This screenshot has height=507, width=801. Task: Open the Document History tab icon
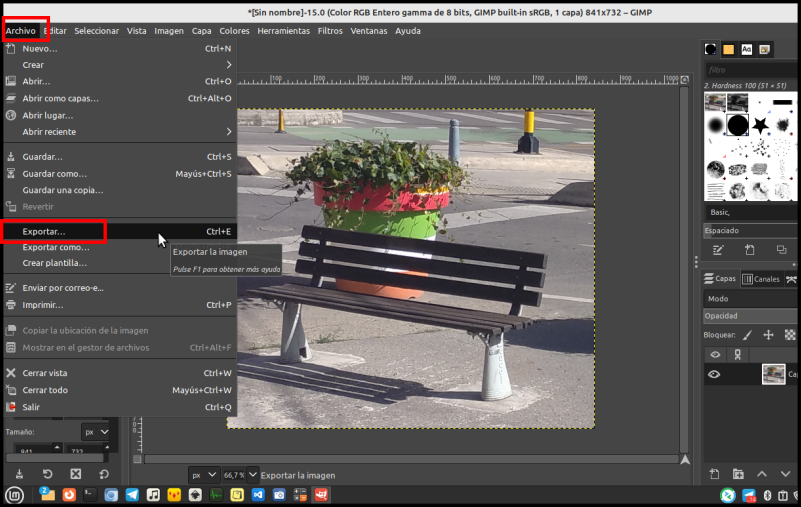pos(765,49)
